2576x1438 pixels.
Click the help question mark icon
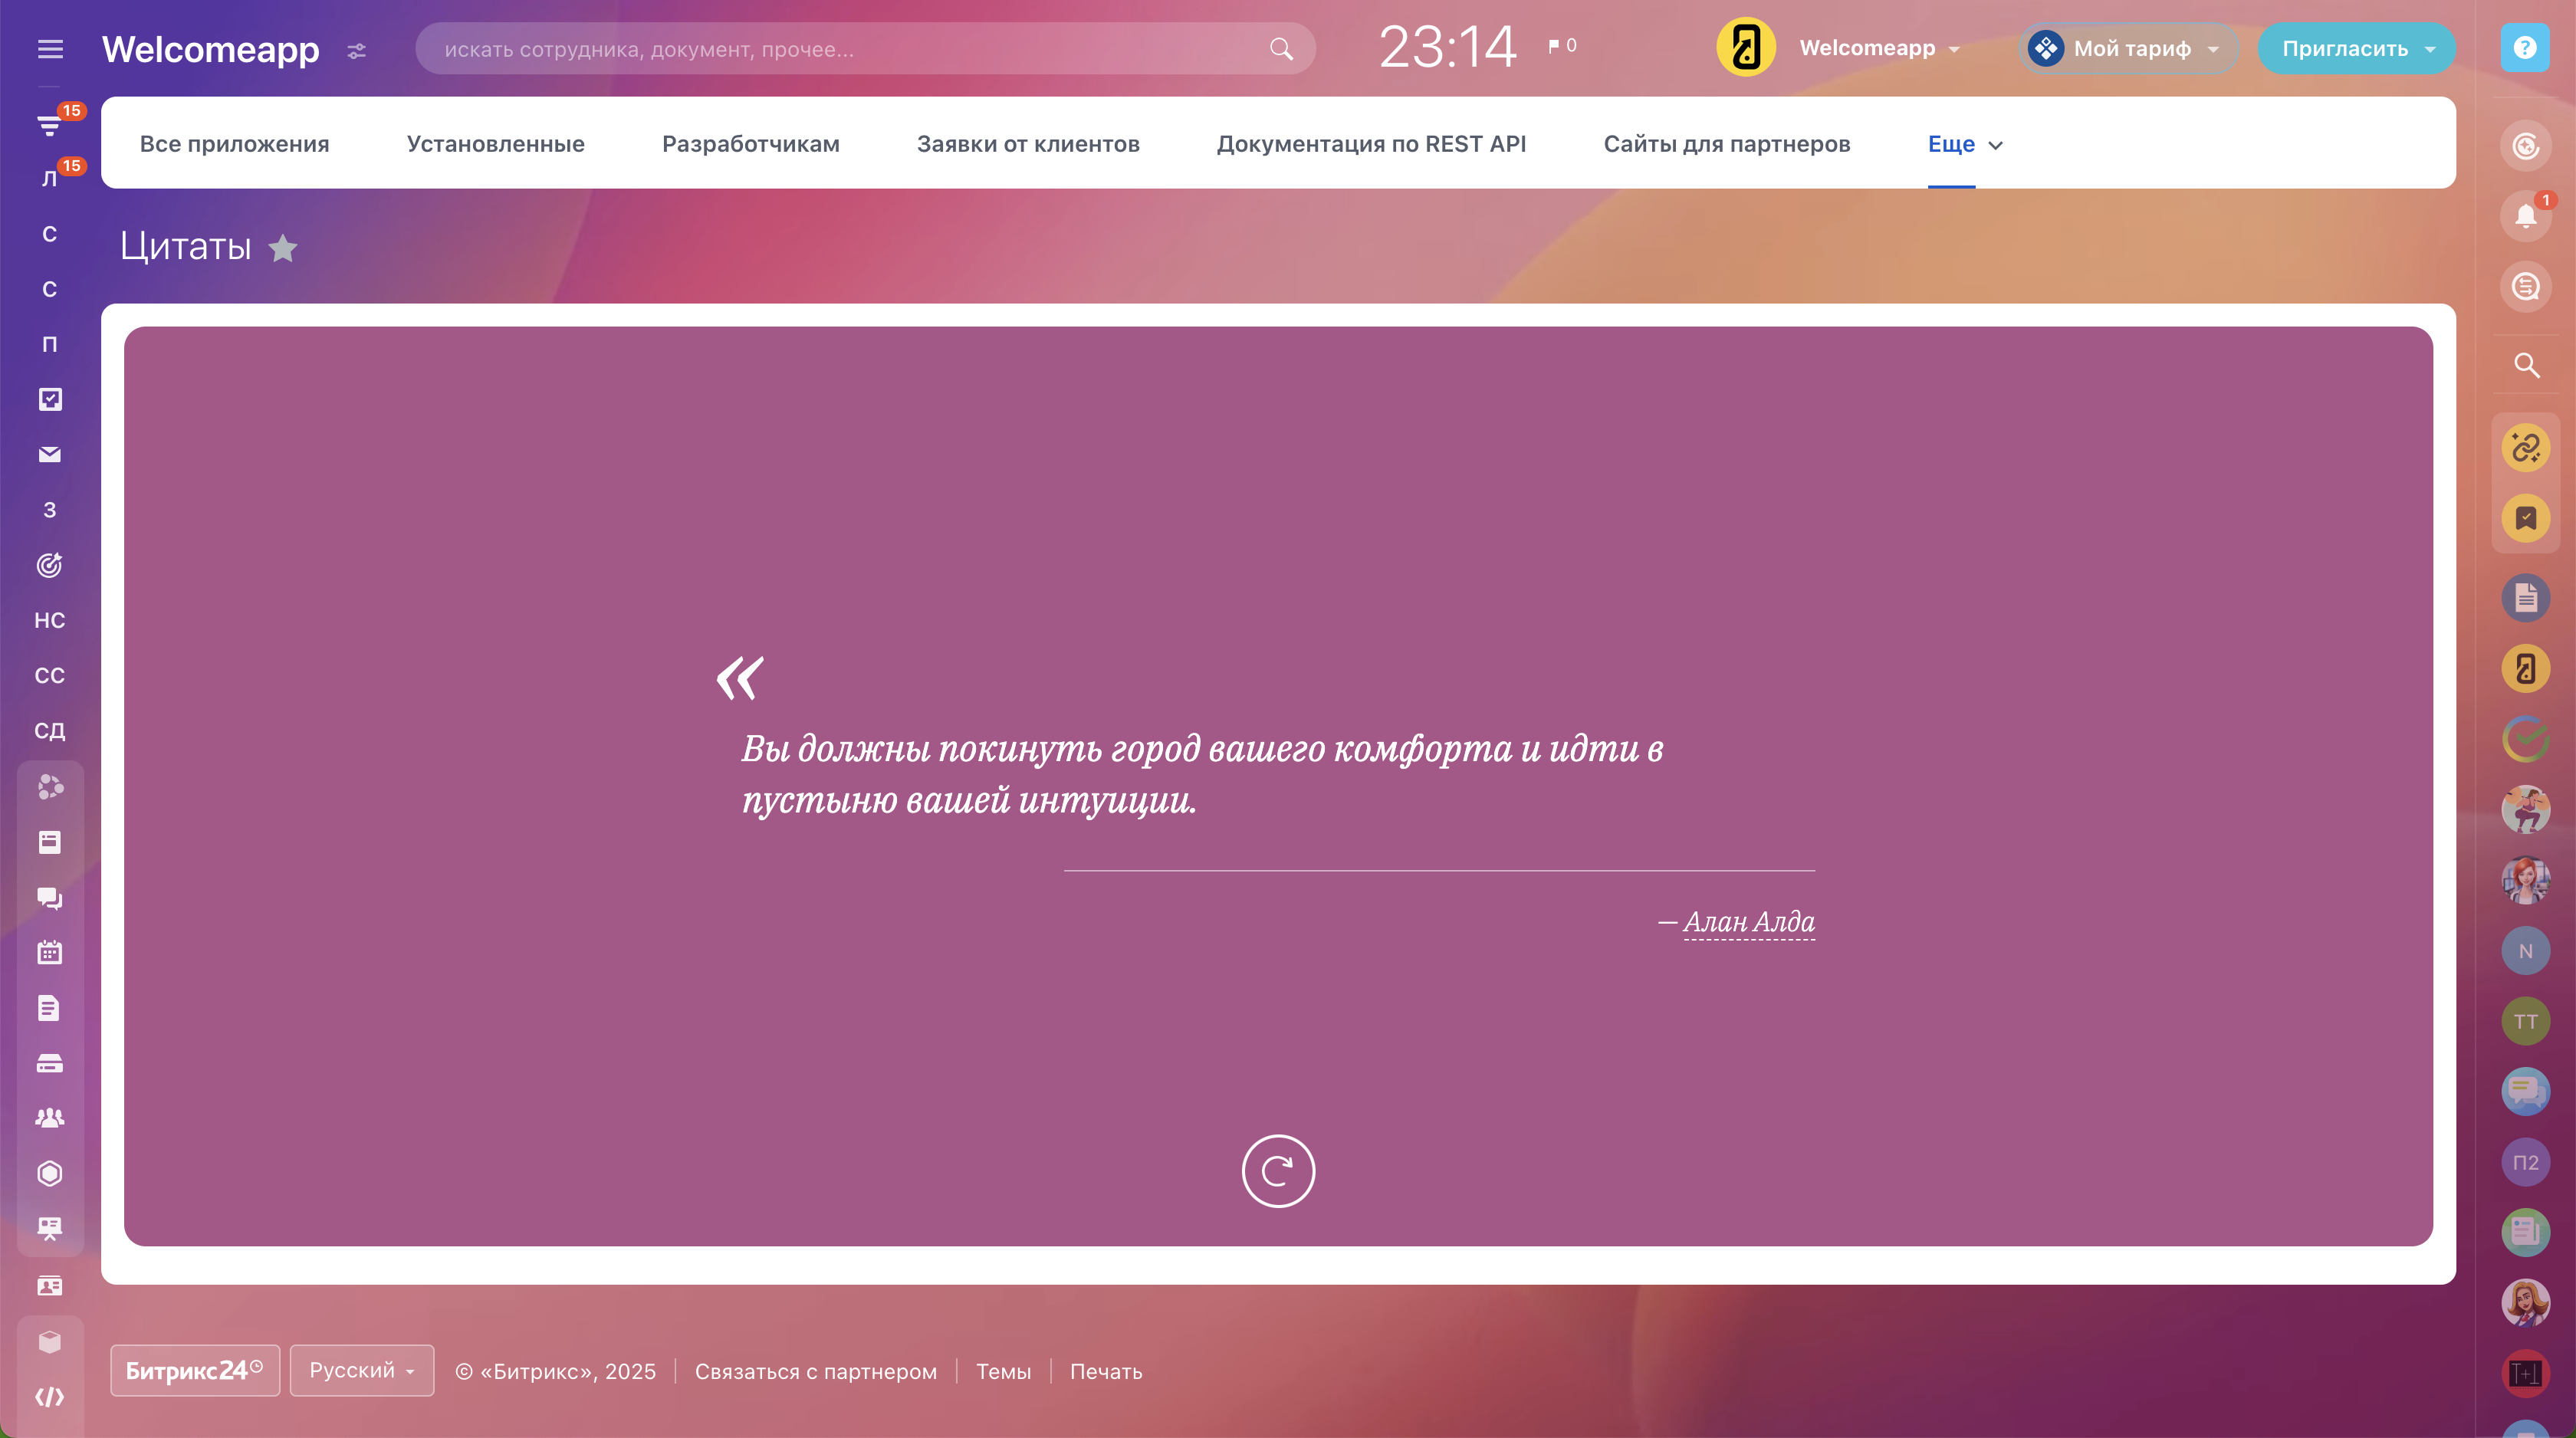pyautogui.click(x=2524, y=48)
